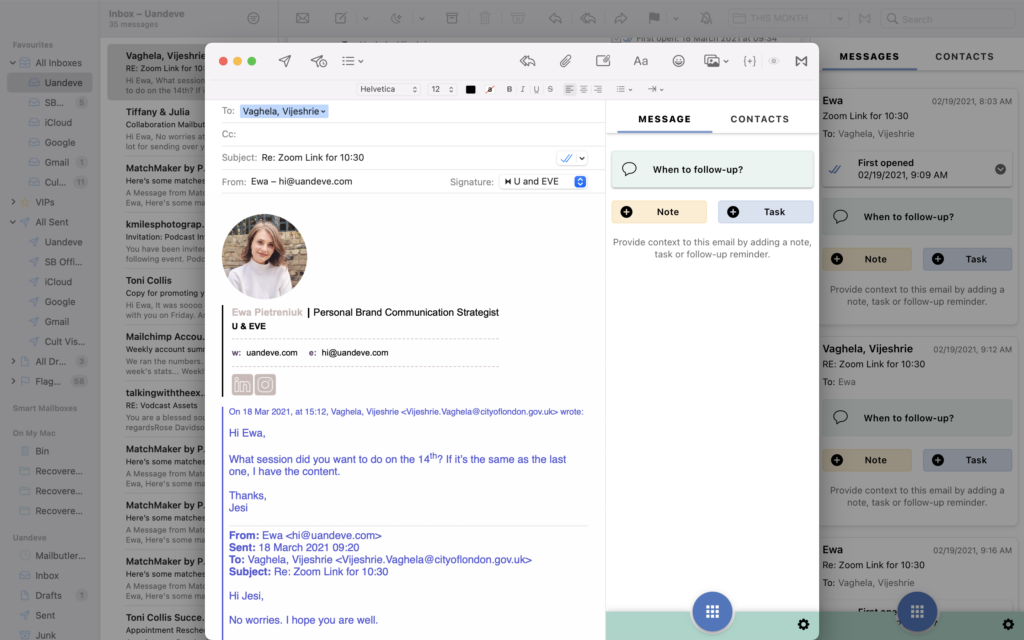Image resolution: width=1024 pixels, height=640 pixels.
Task: Edit the Subject field Re: Zoom Link
Action: click(x=405, y=157)
